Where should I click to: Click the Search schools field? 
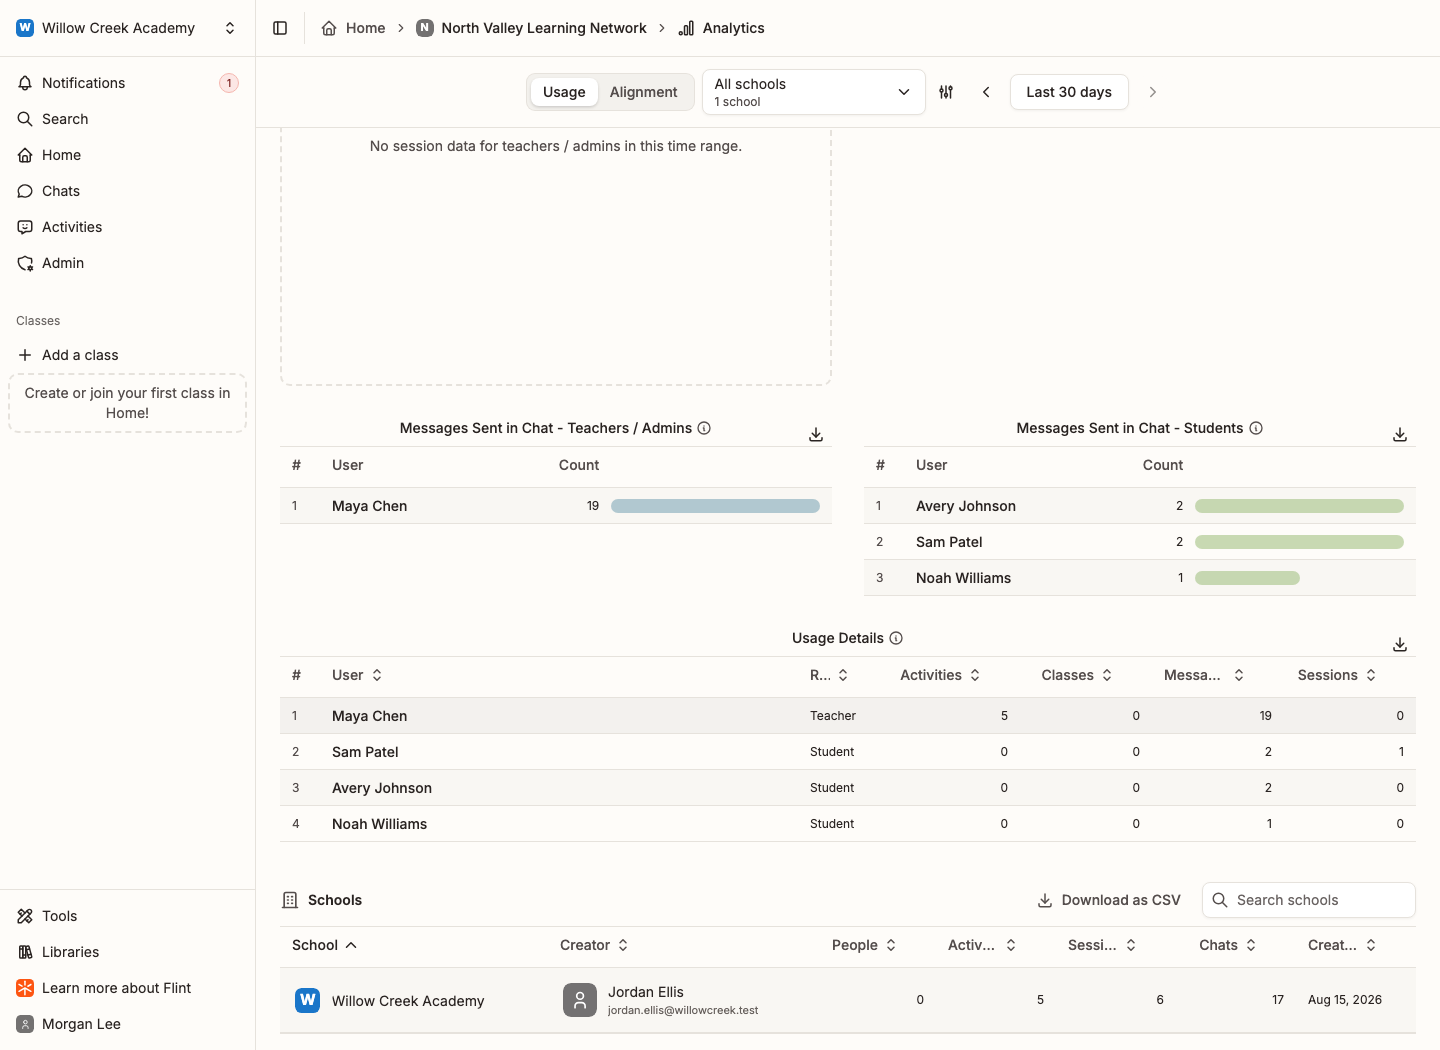pos(1309,900)
